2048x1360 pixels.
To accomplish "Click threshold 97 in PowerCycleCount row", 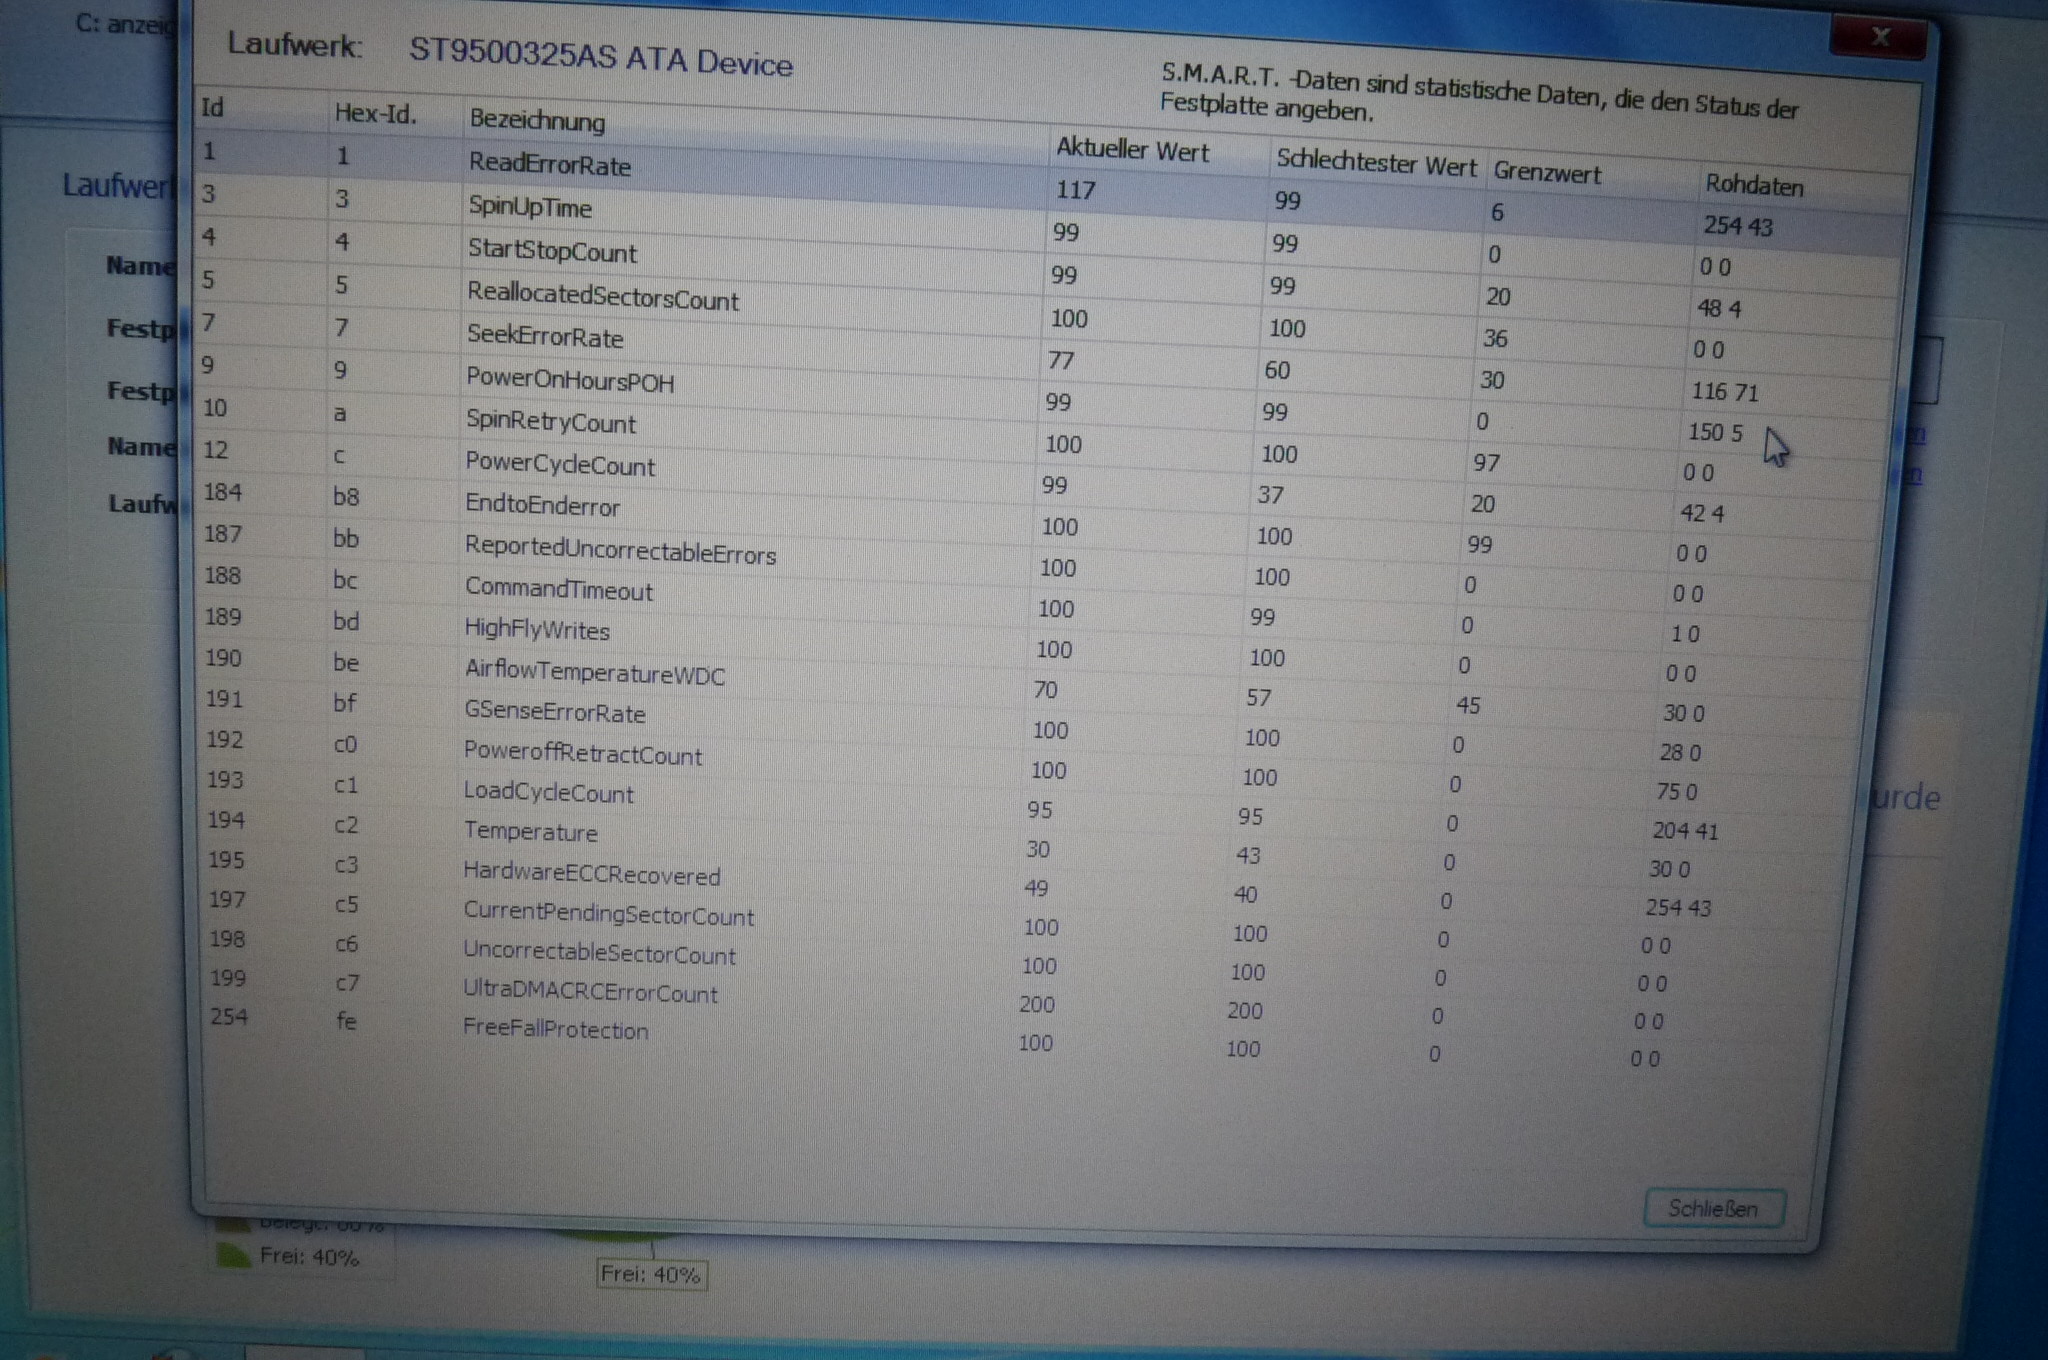I will point(1486,463).
